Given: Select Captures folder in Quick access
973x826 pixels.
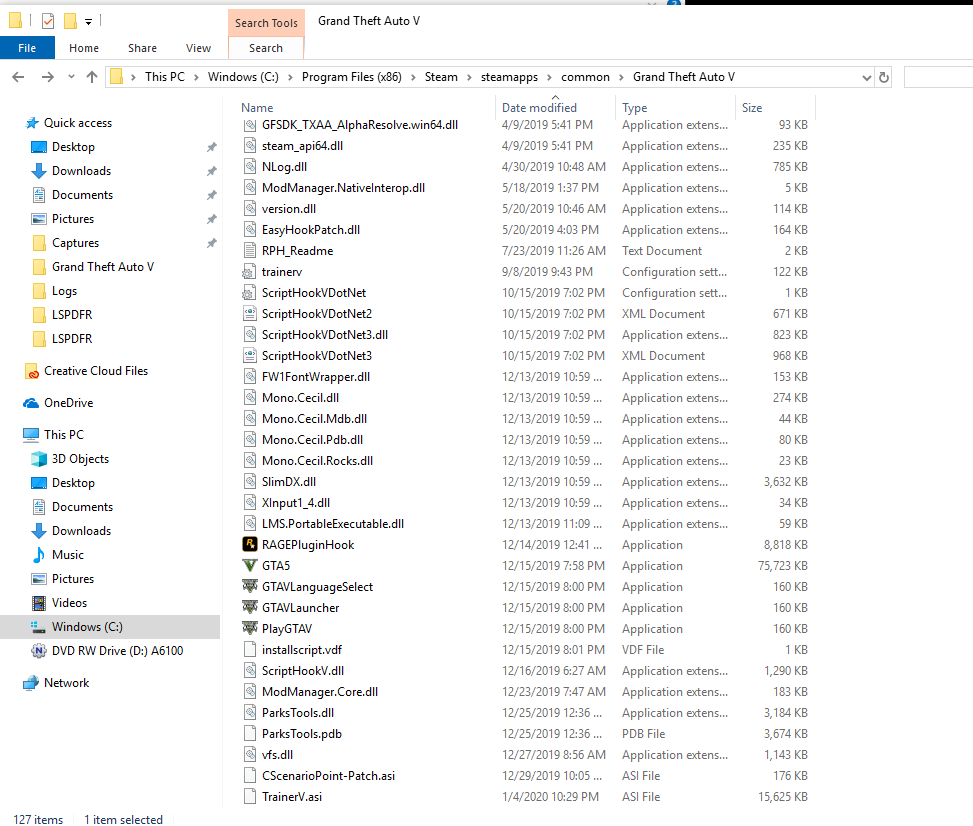Looking at the screenshot, I should [75, 243].
